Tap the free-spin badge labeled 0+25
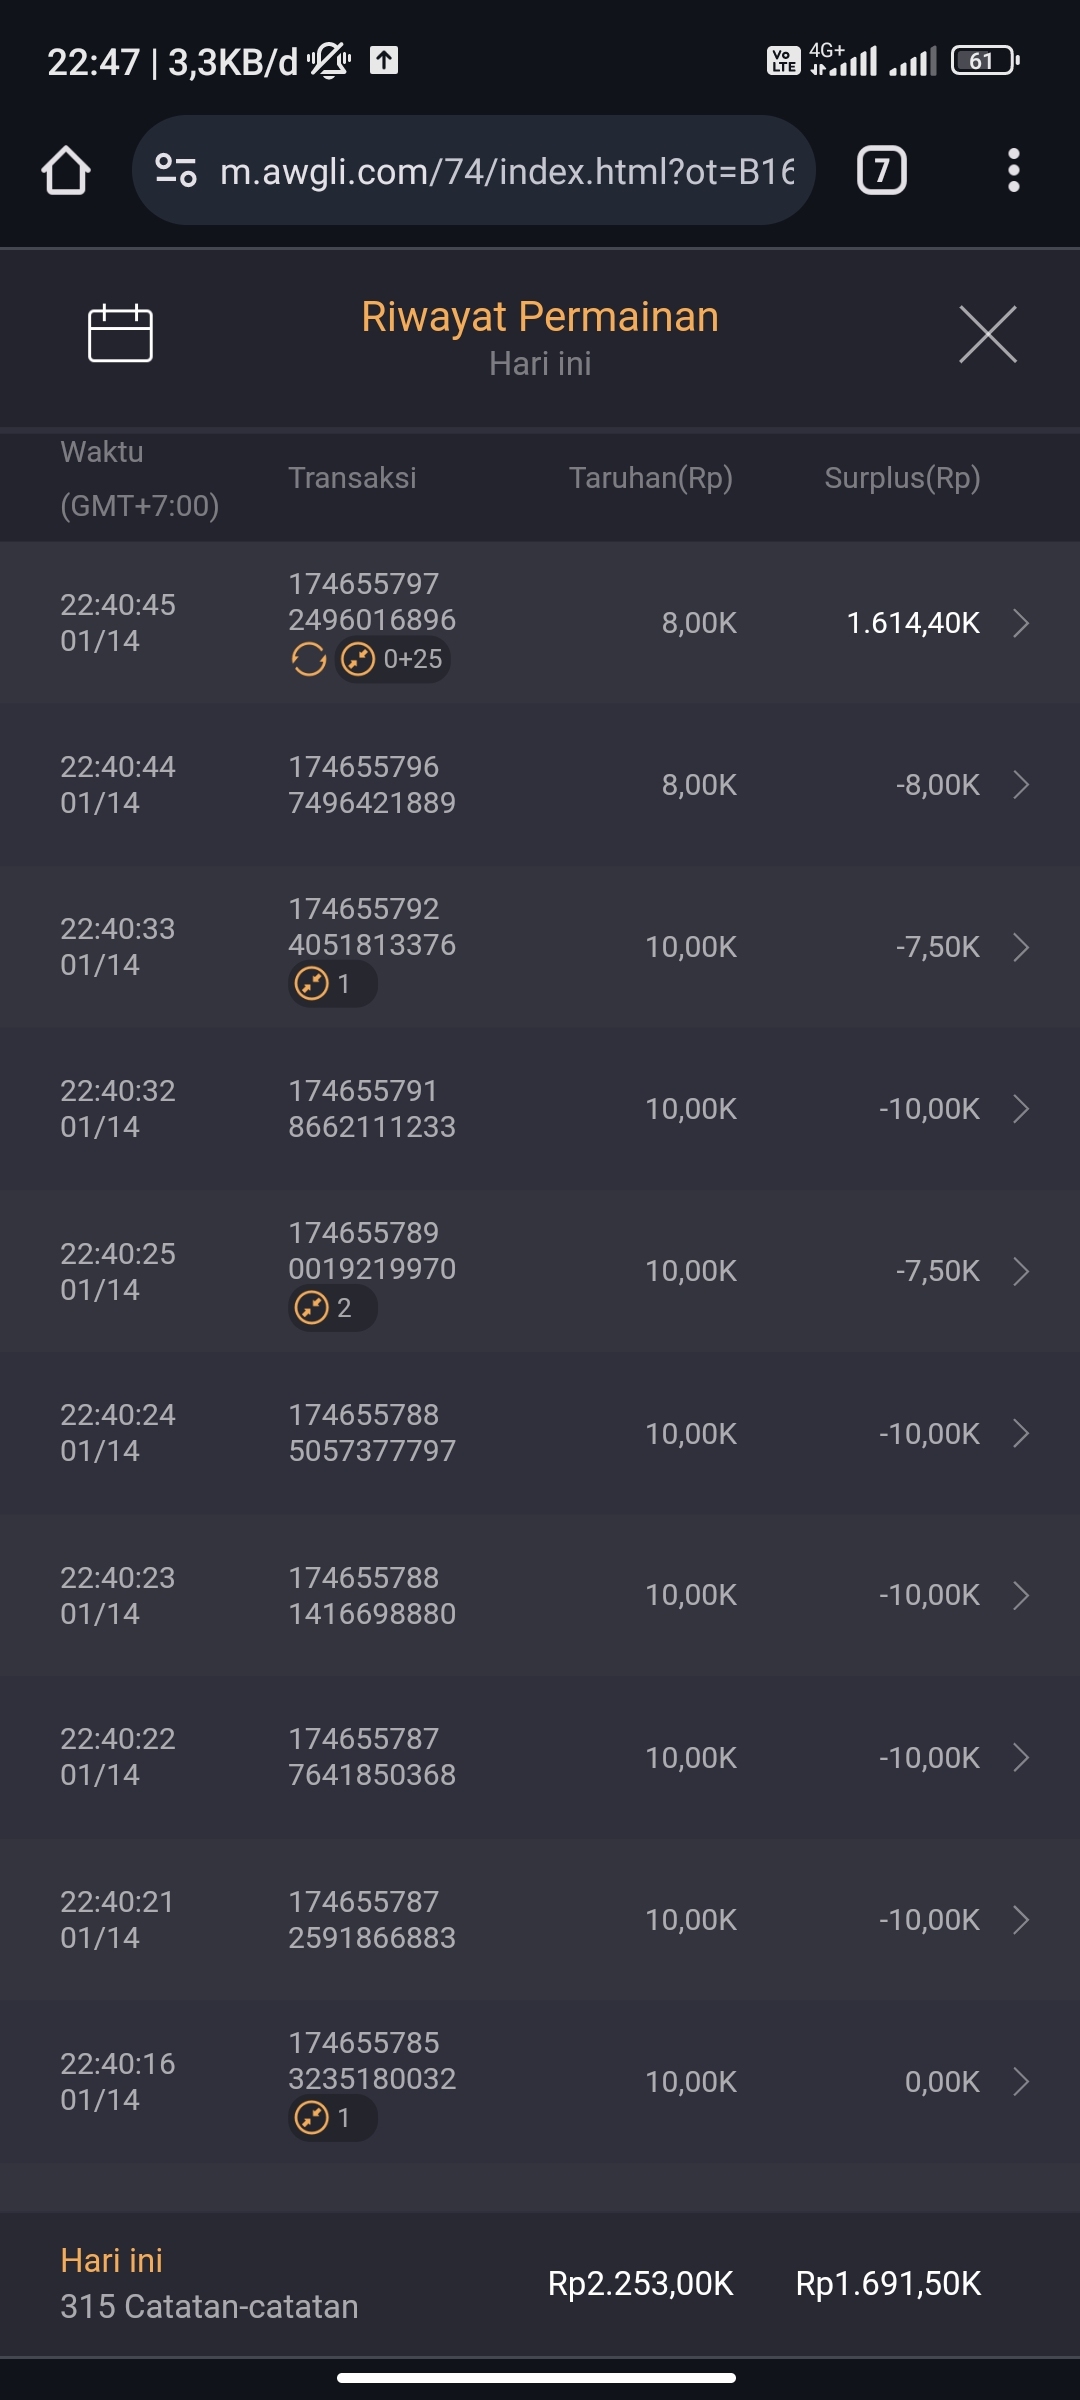 pos(393,660)
